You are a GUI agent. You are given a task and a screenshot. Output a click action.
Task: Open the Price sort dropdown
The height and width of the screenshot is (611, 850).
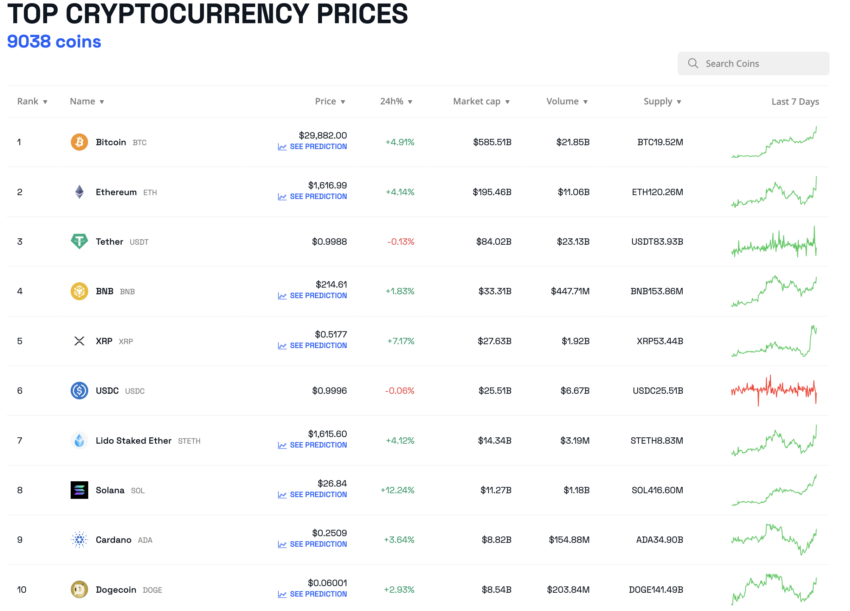tap(330, 101)
